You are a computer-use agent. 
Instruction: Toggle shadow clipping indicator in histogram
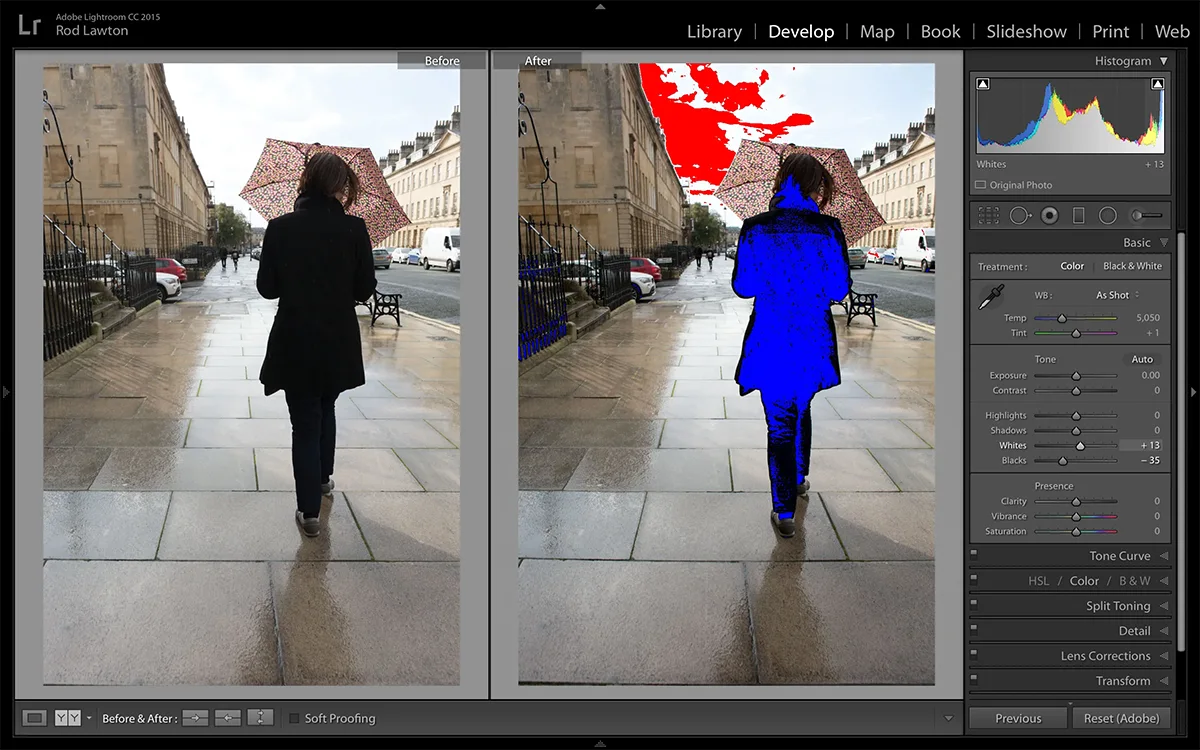[983, 85]
